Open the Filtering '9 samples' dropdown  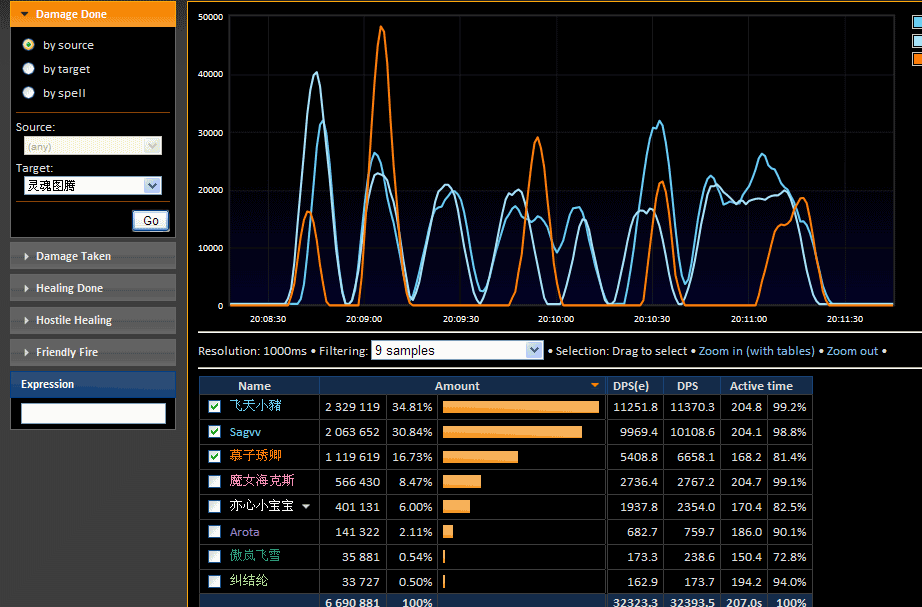tap(457, 351)
